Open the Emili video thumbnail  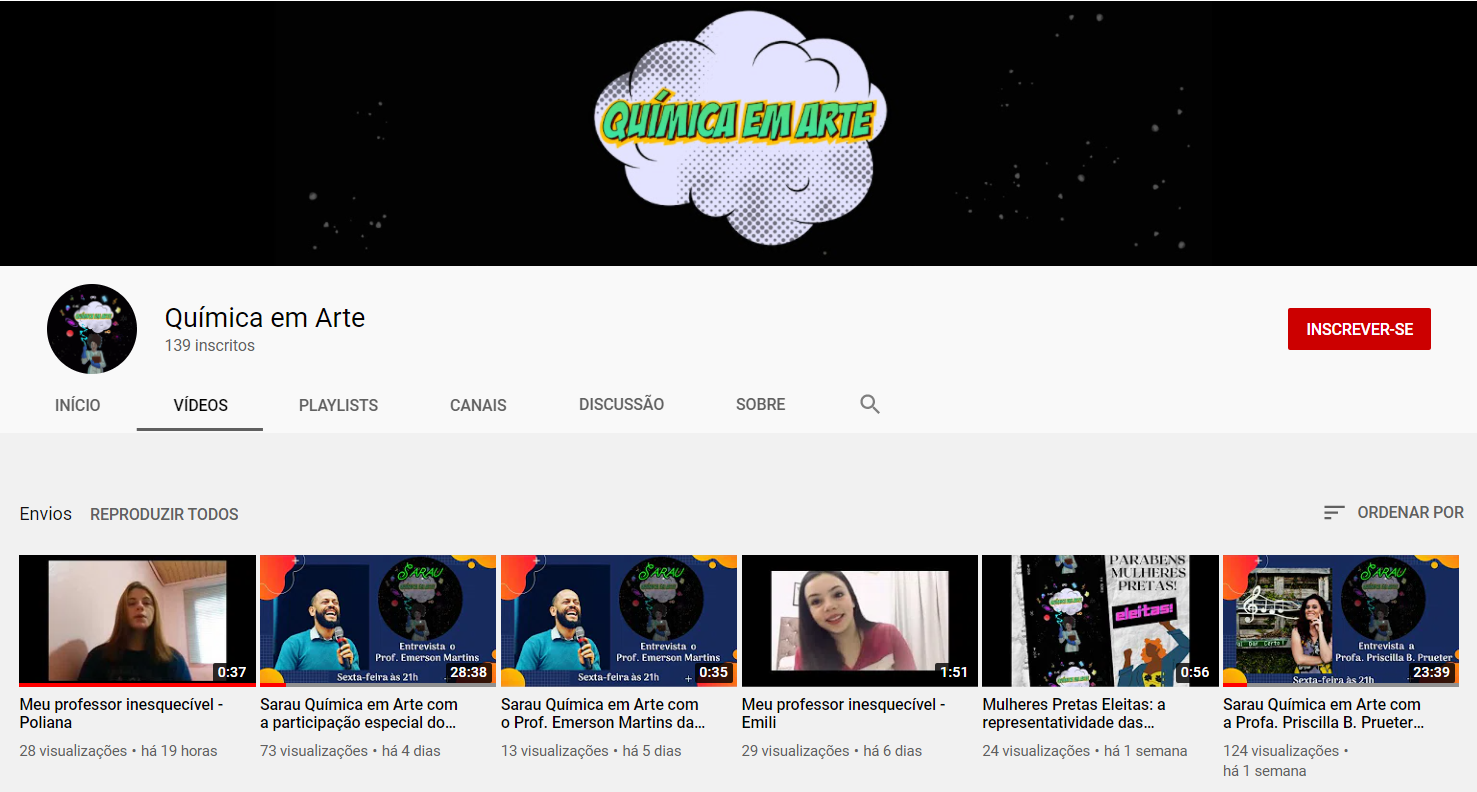pos(860,621)
